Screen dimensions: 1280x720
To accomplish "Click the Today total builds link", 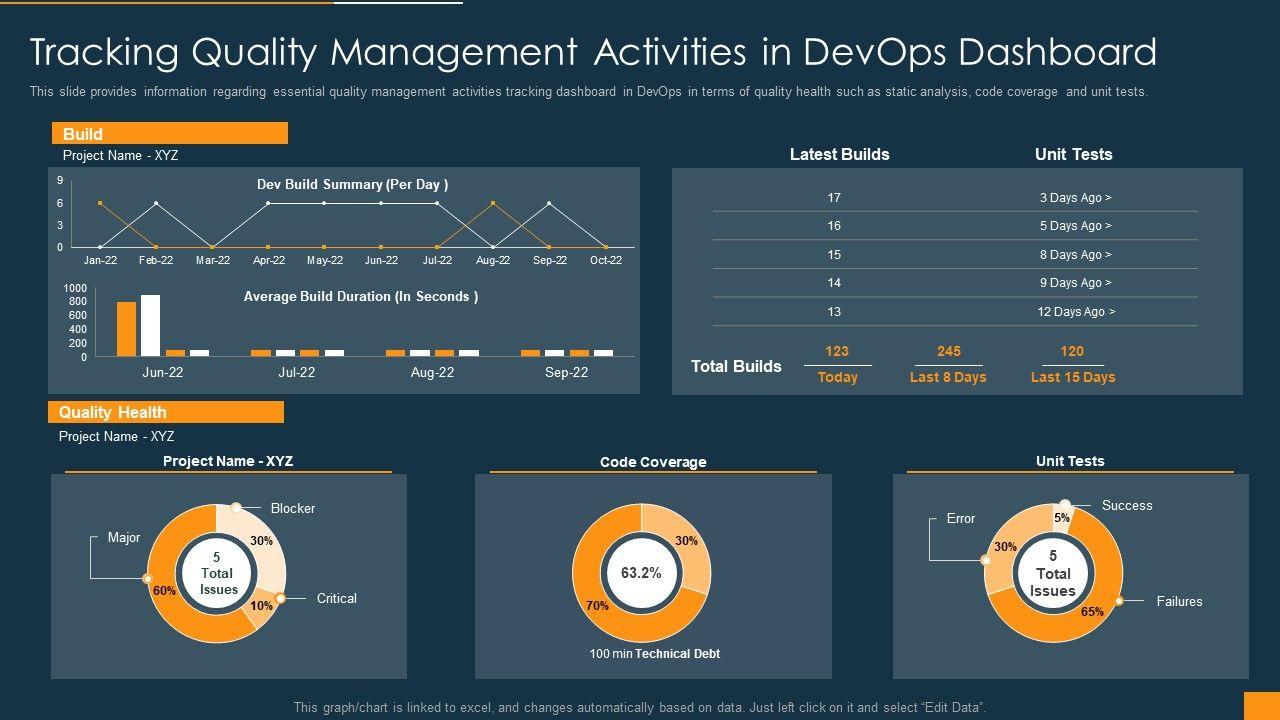I will pos(837,377).
